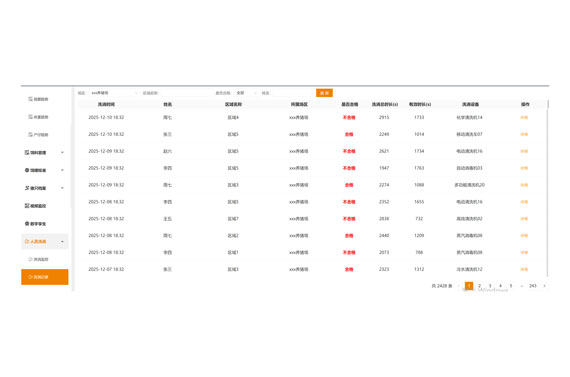
Task: Open details link for the row with 2323 total duration
Action: point(524,269)
